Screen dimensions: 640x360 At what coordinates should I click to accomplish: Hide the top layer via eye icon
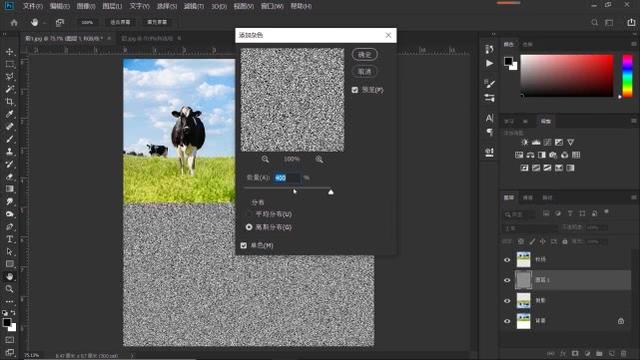pos(507,260)
